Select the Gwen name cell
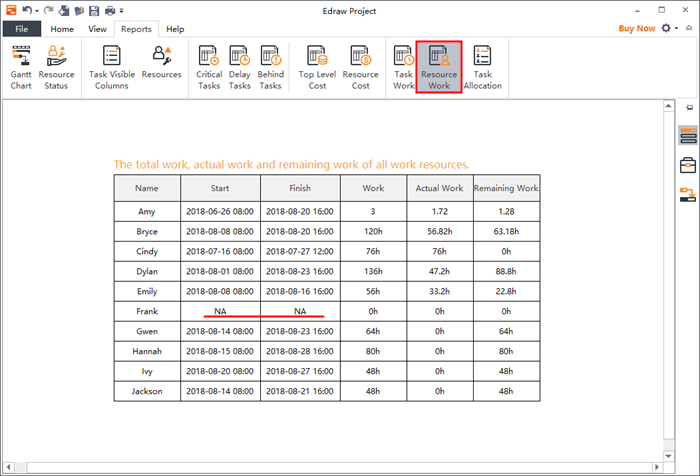The image size is (700, 476). (147, 331)
